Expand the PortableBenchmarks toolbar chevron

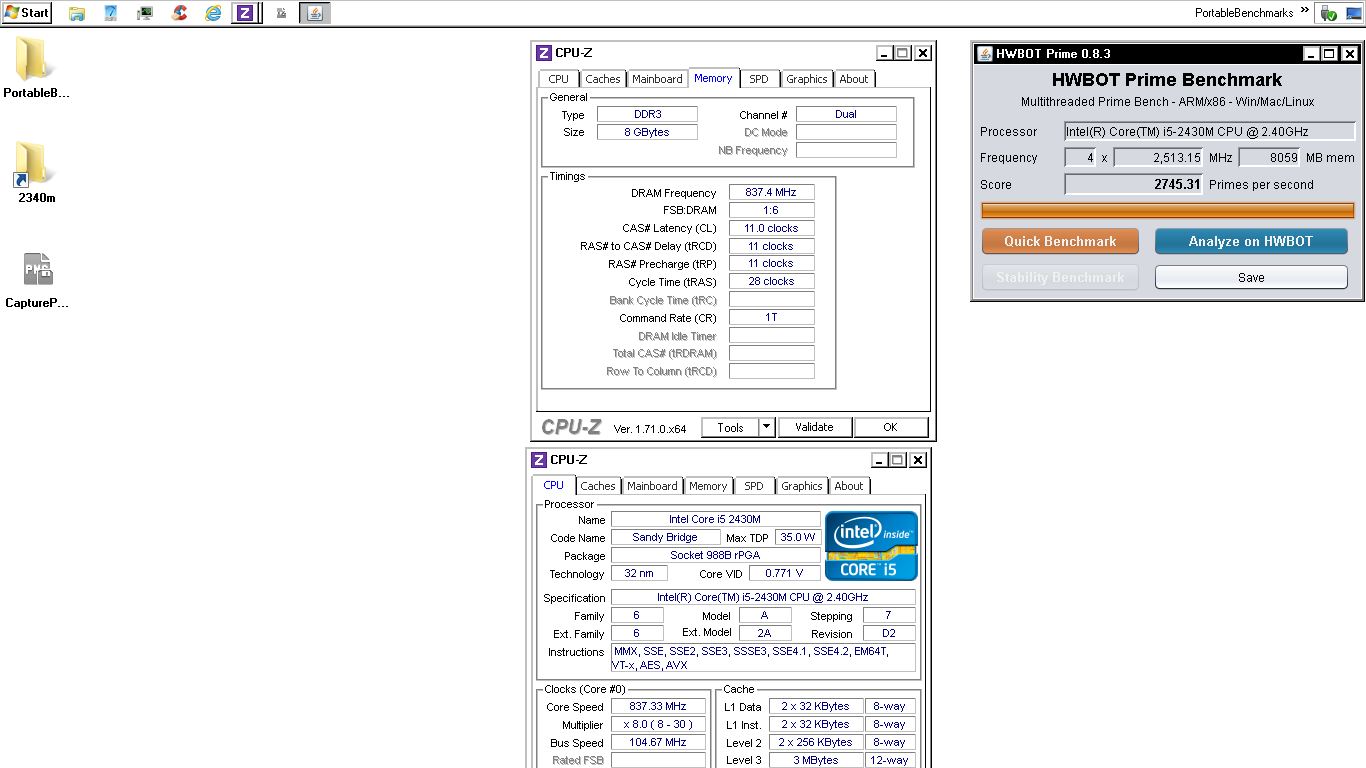1304,11
